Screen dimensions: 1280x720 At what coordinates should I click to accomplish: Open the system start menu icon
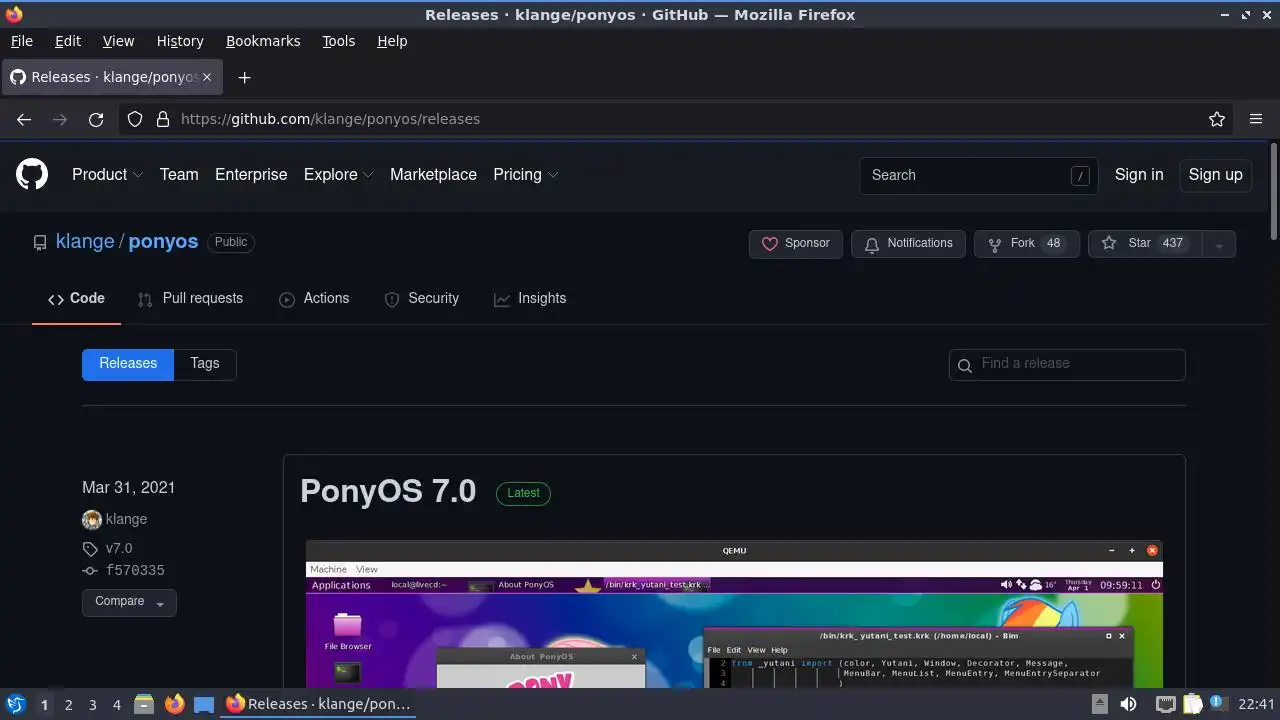(x=15, y=704)
